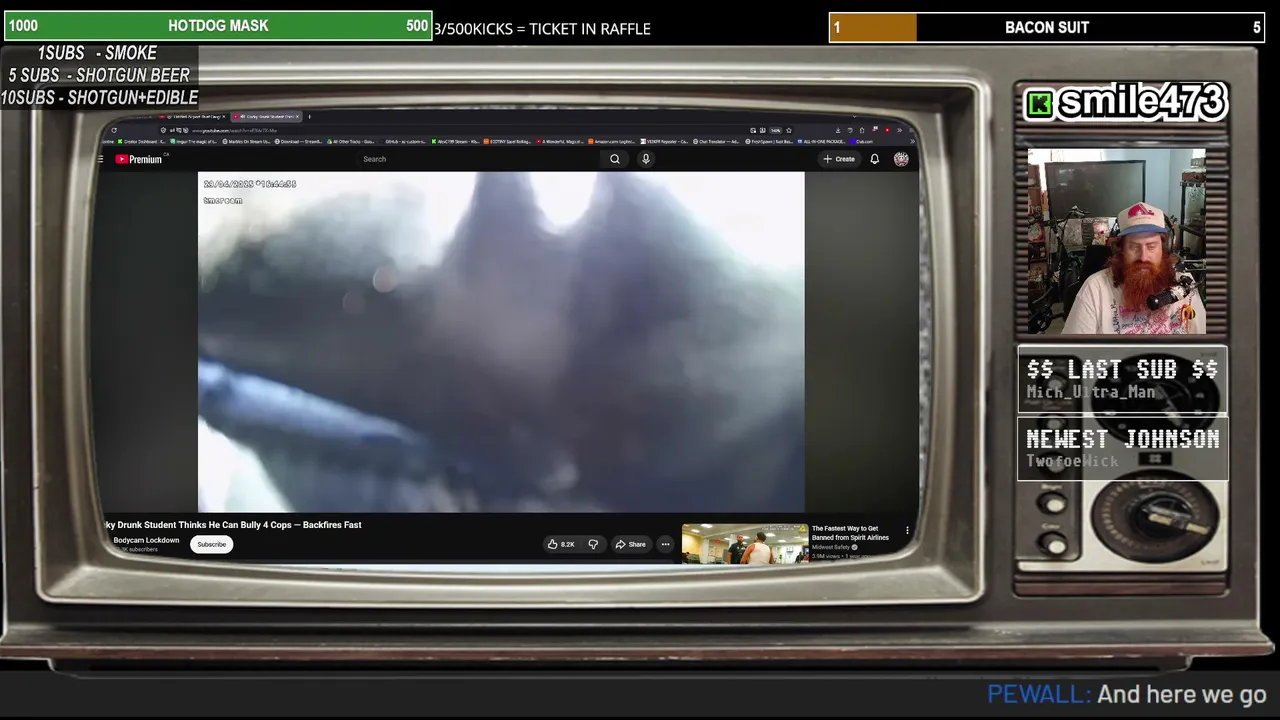Screen dimensions: 1280x720
Task: Click the video timestamp overlay text
Action: (249, 184)
